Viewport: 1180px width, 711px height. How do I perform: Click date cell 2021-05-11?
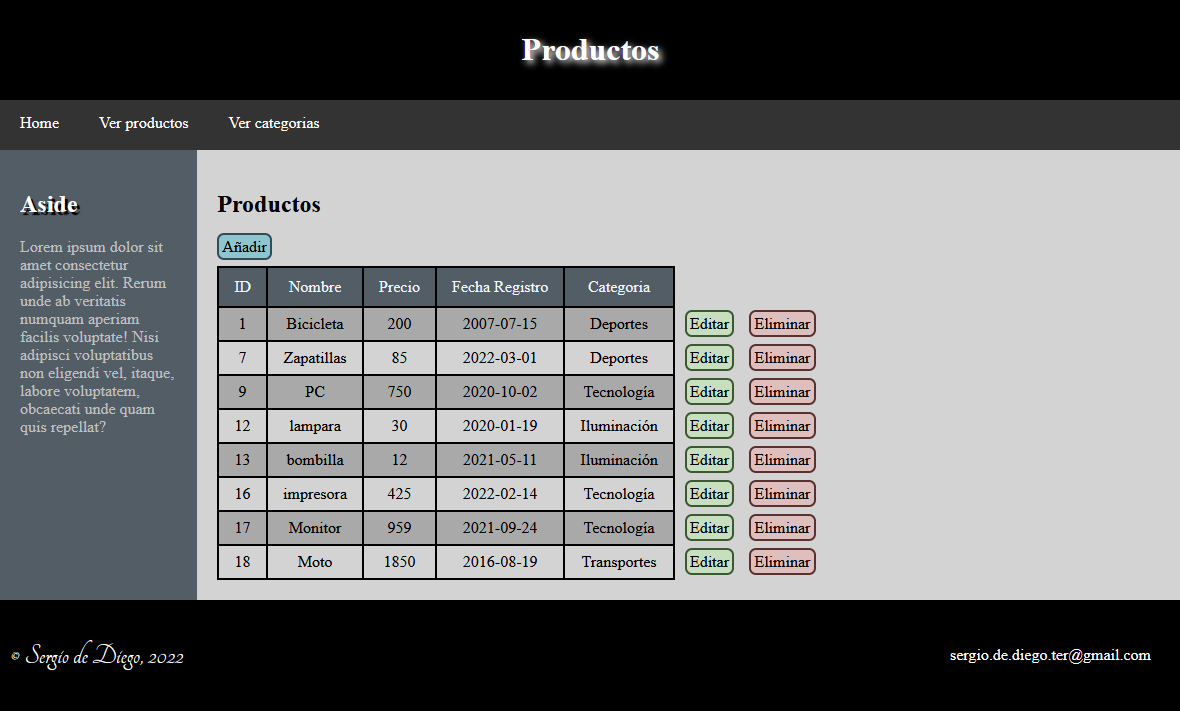coord(500,460)
